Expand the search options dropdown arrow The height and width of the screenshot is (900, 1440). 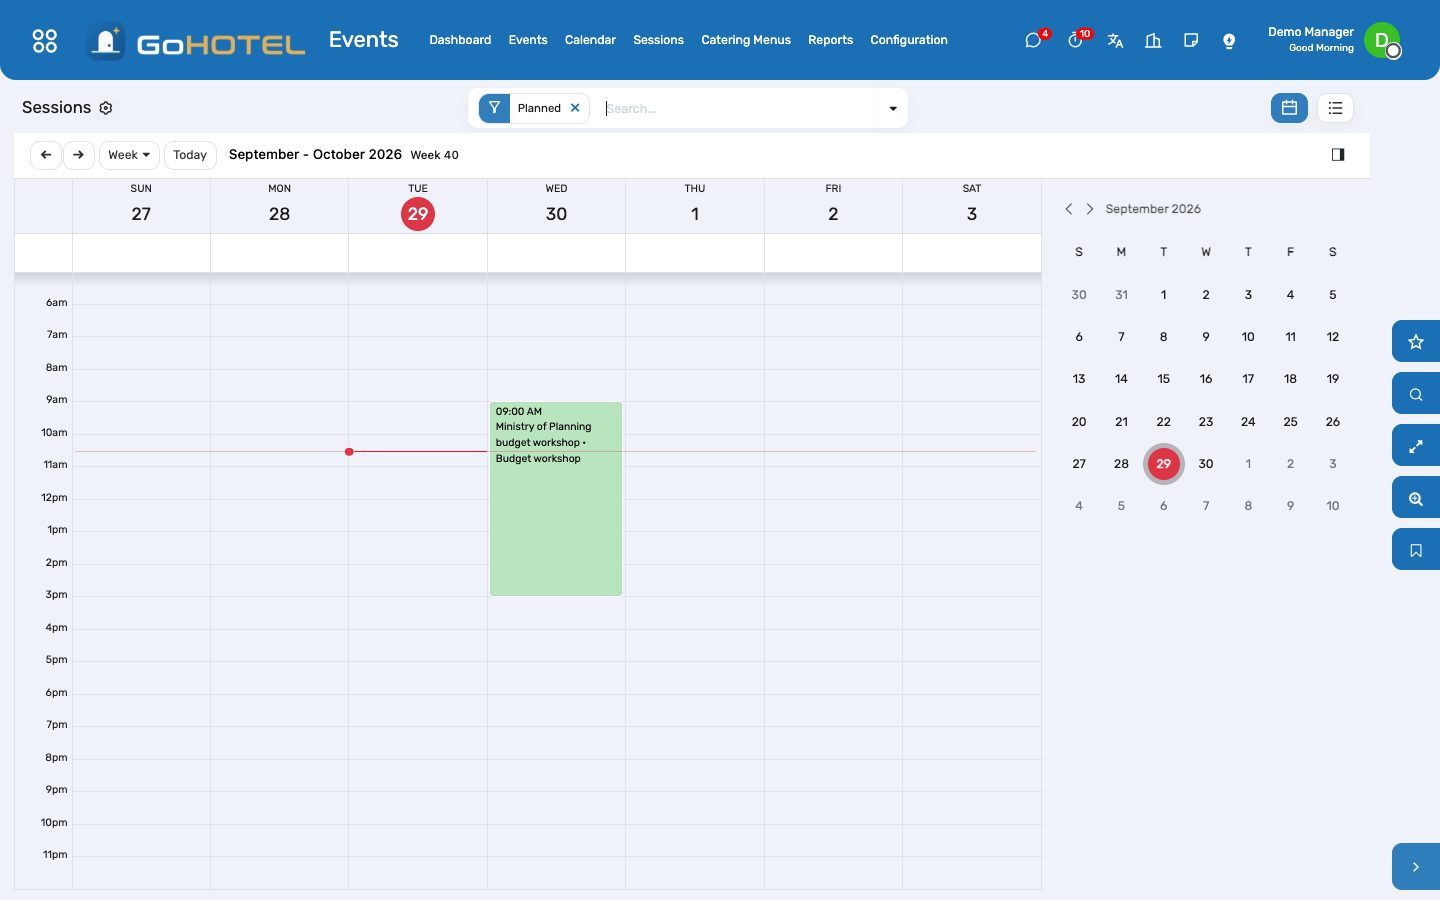(x=893, y=108)
